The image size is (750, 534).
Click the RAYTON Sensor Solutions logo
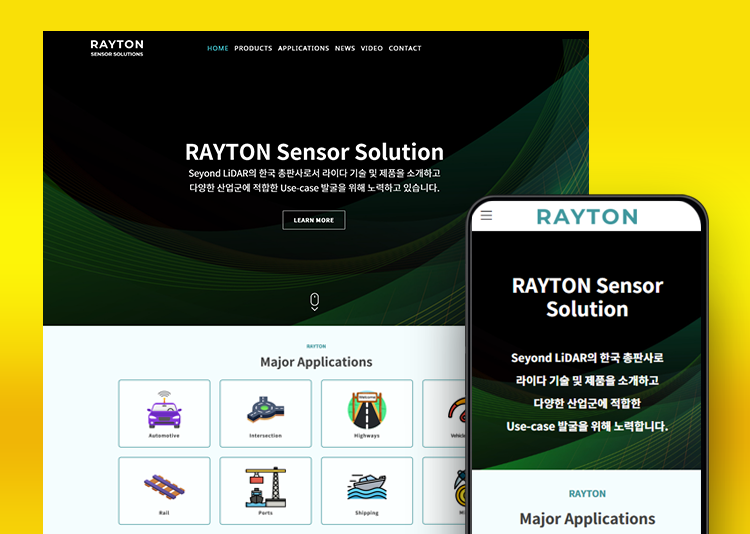click(x=117, y=48)
